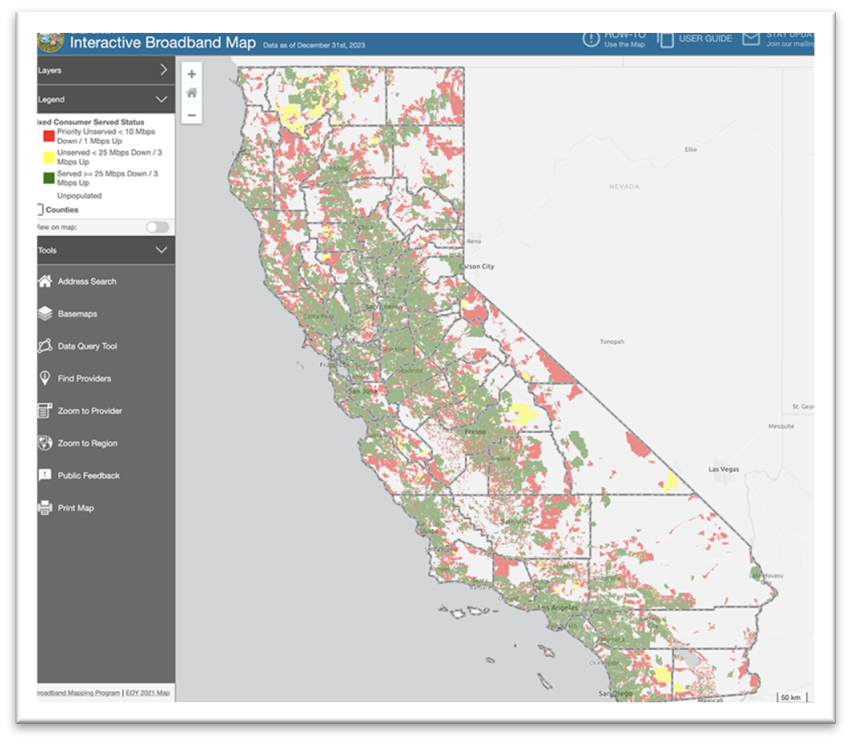Choose the Zoom to Region globe icon
This screenshot has width=851, height=743.
(x=45, y=443)
